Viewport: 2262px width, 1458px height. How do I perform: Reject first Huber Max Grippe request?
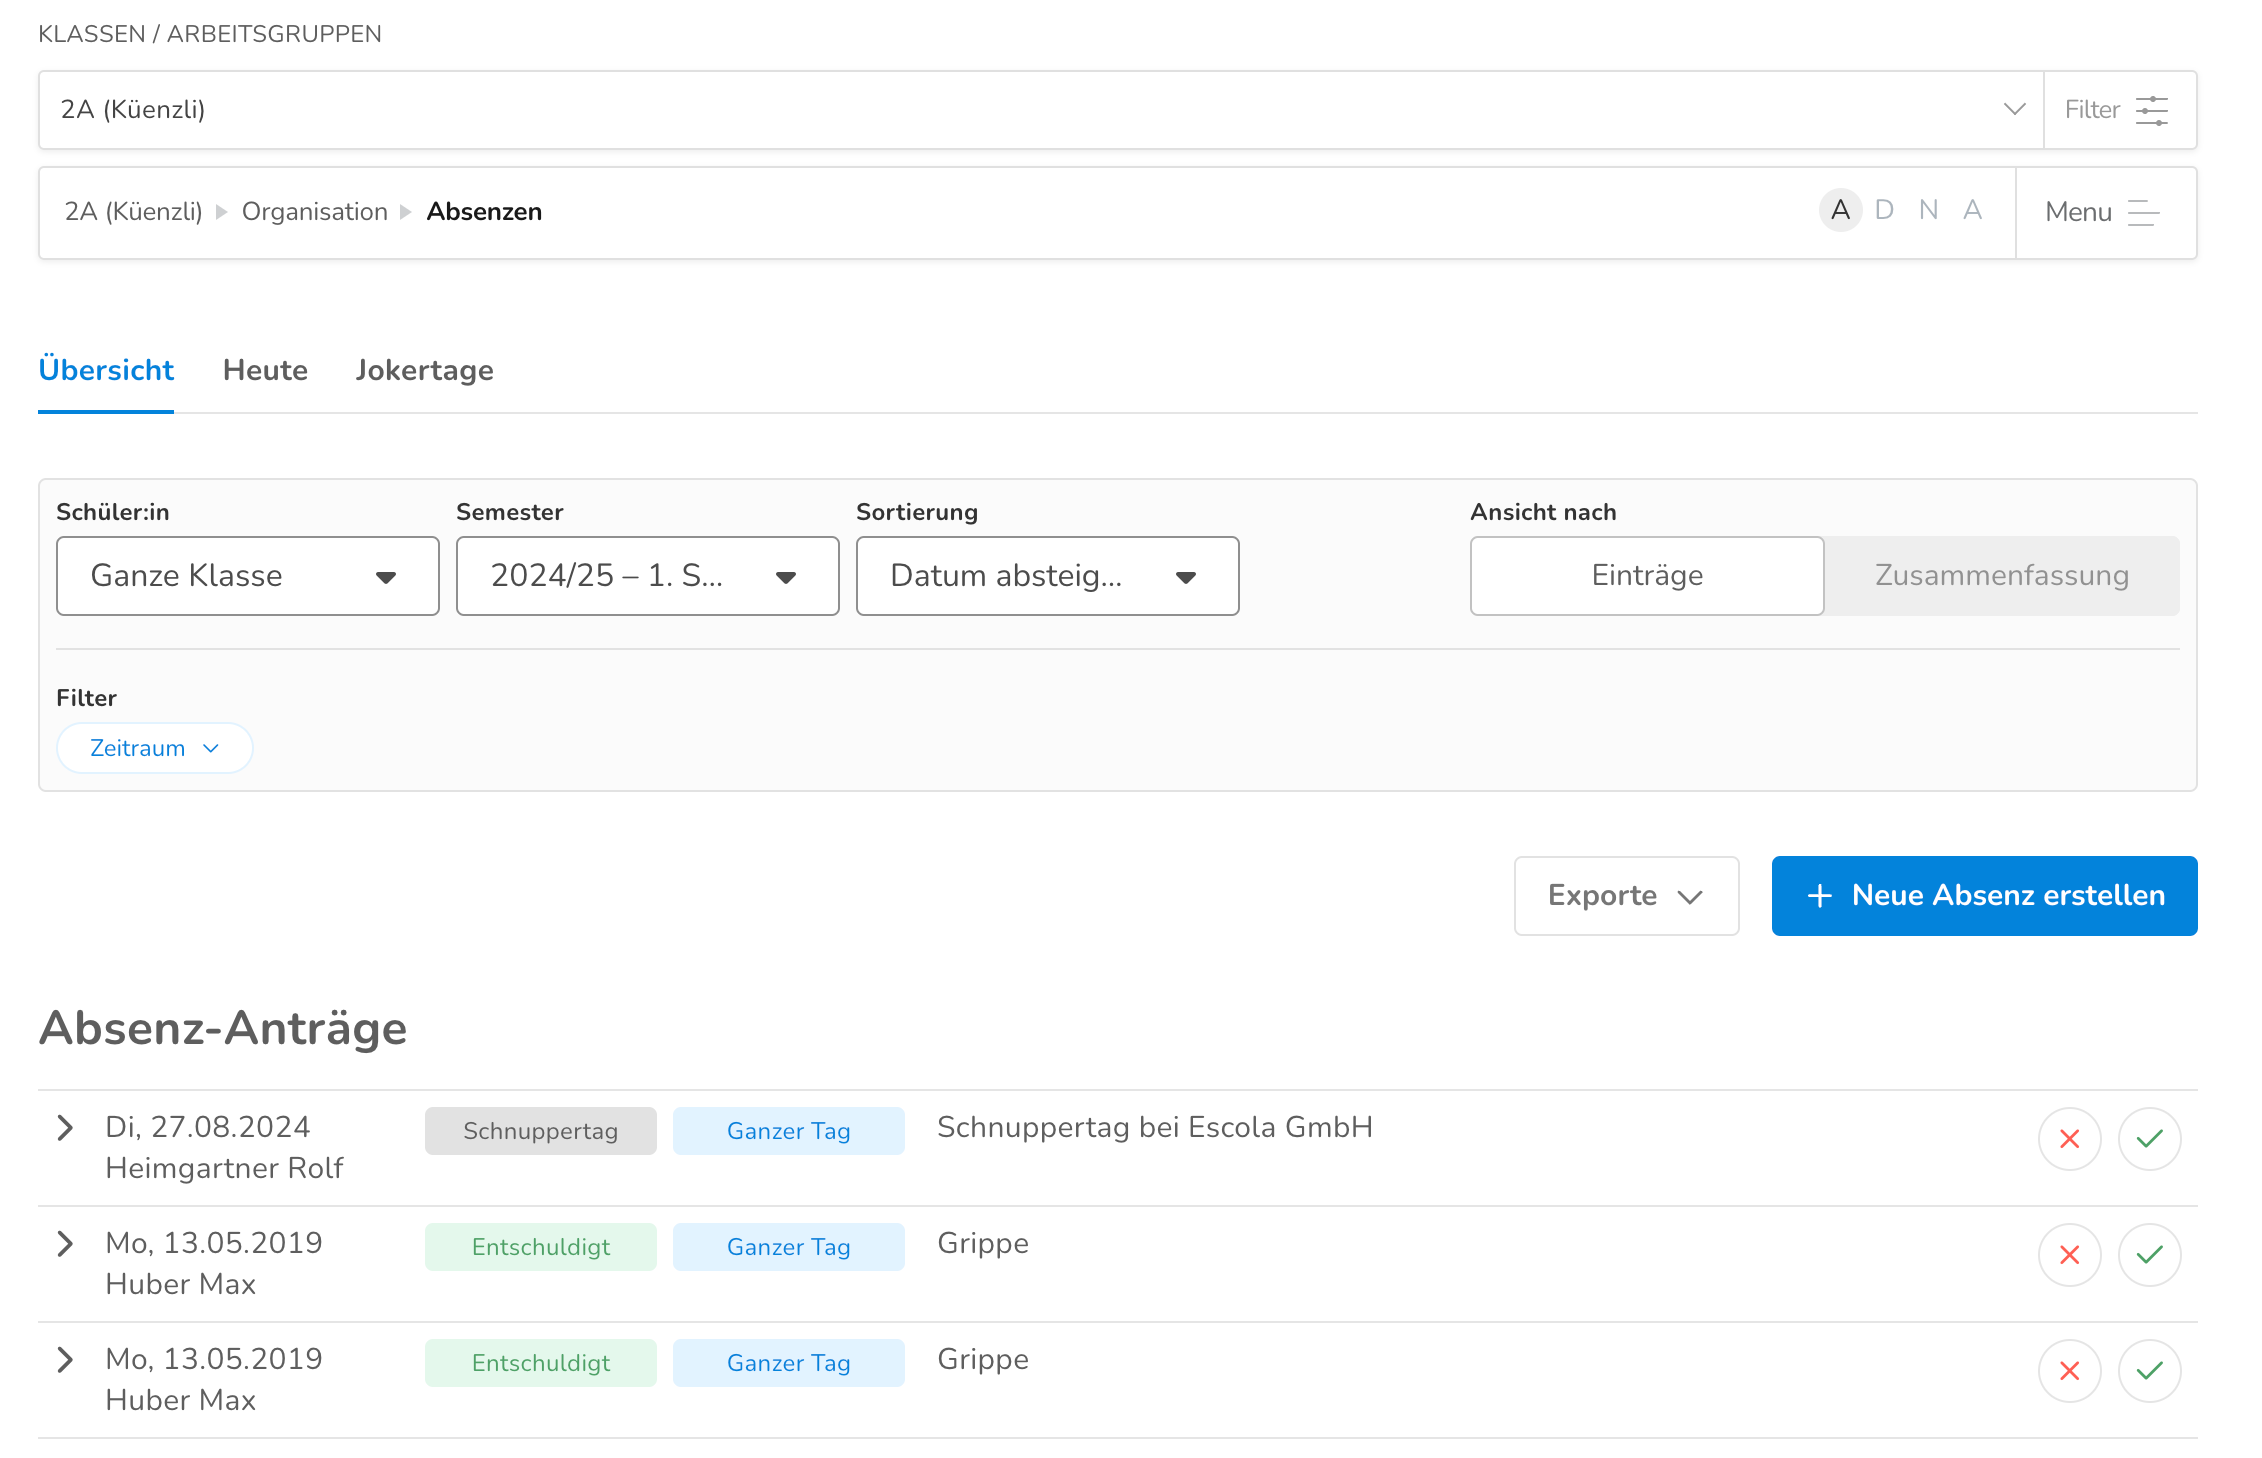(x=2069, y=1254)
